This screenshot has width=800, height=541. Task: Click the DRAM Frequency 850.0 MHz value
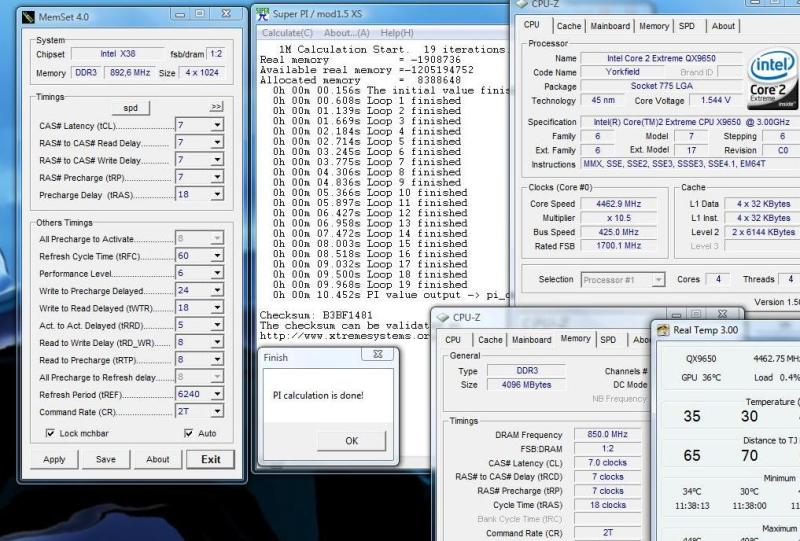[607, 434]
